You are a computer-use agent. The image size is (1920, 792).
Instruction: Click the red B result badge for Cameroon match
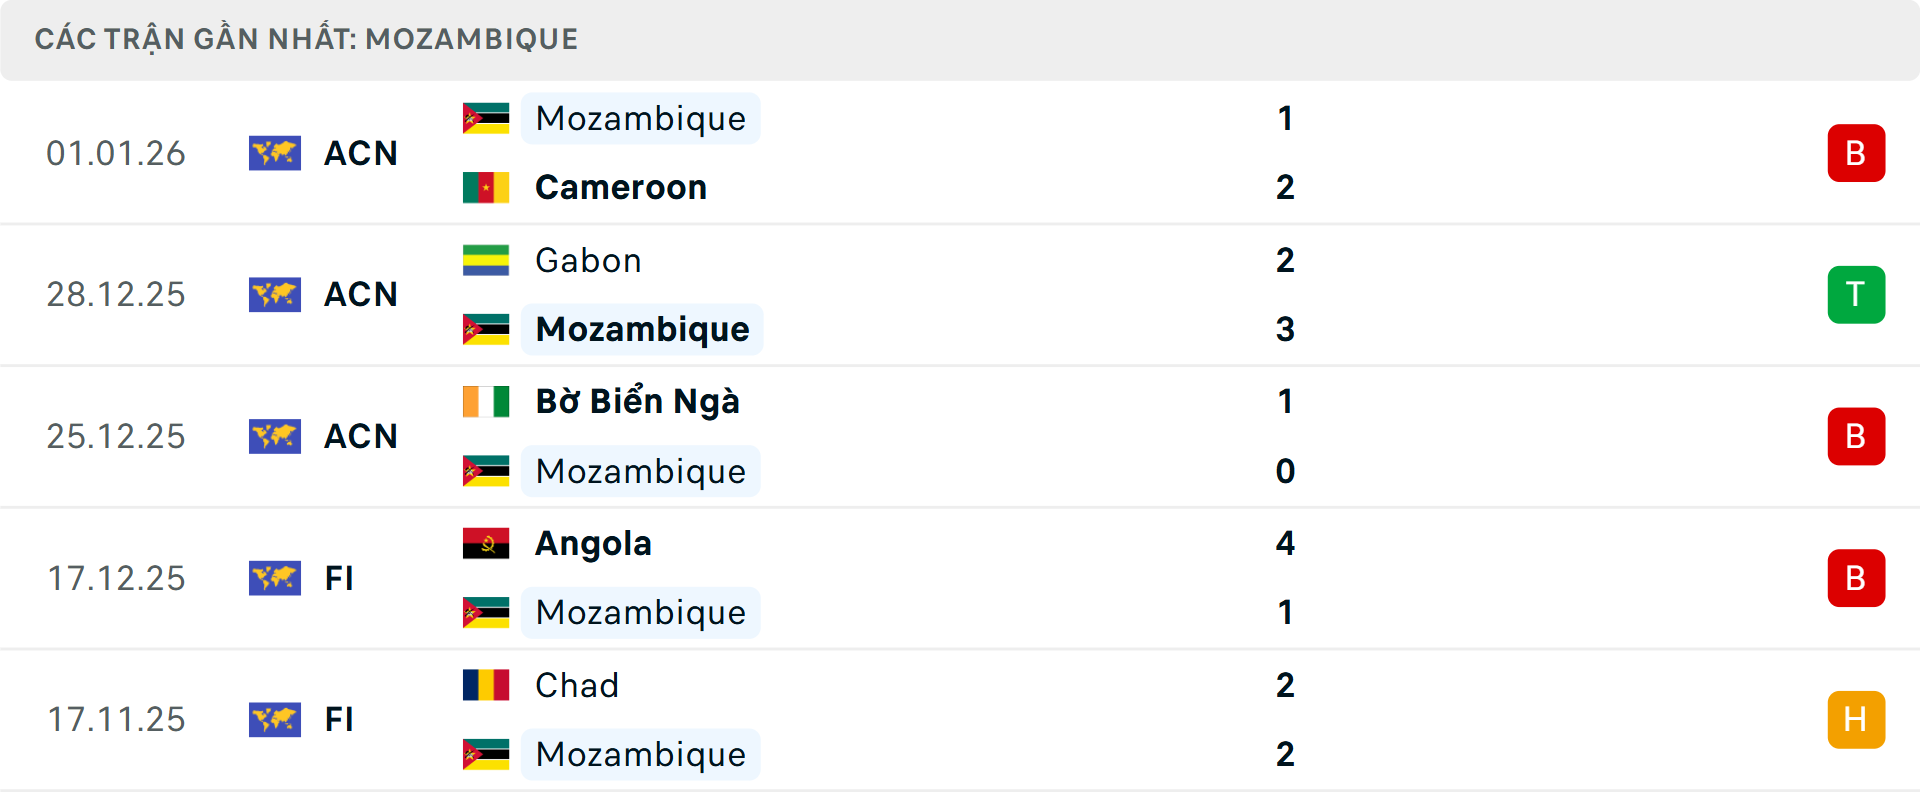[1857, 153]
